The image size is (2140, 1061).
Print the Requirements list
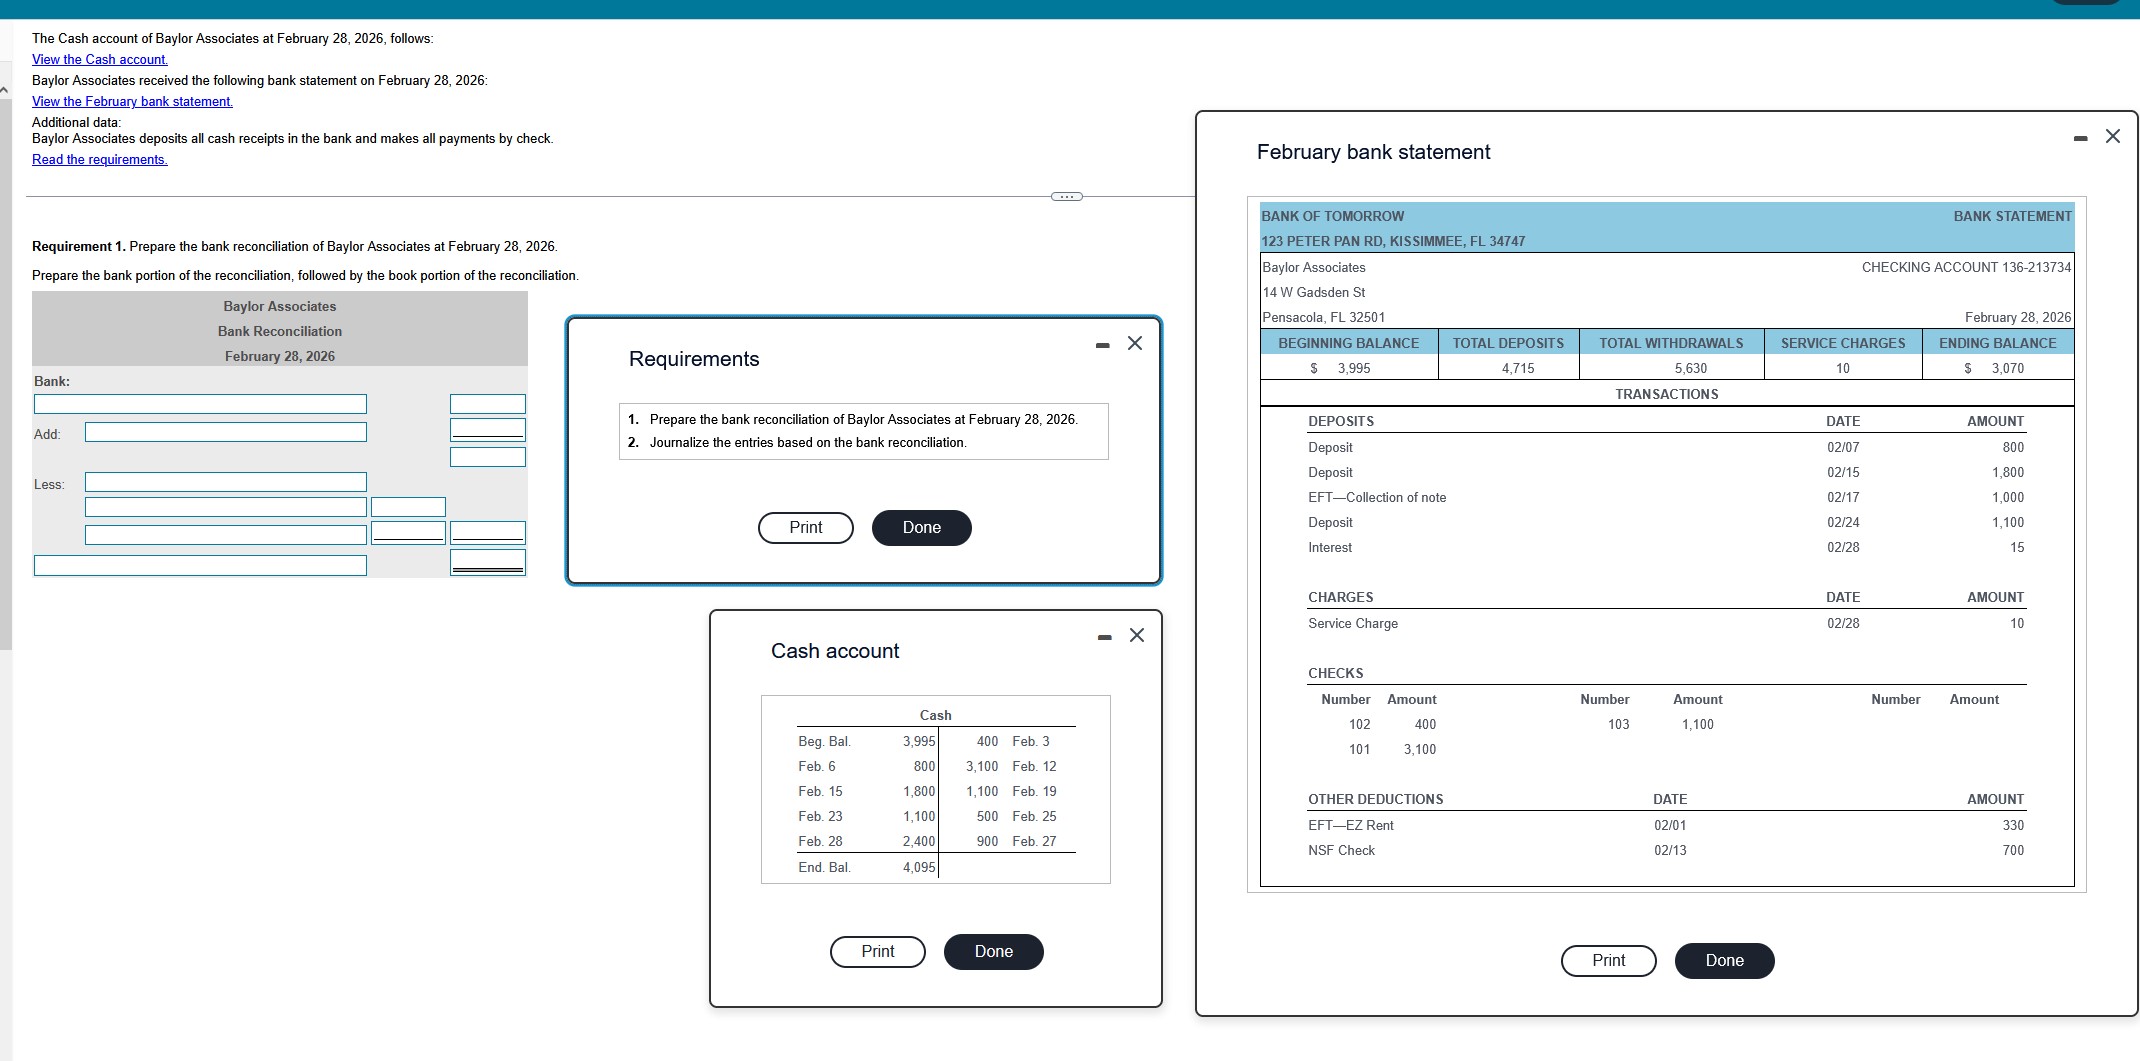pyautogui.click(x=805, y=527)
